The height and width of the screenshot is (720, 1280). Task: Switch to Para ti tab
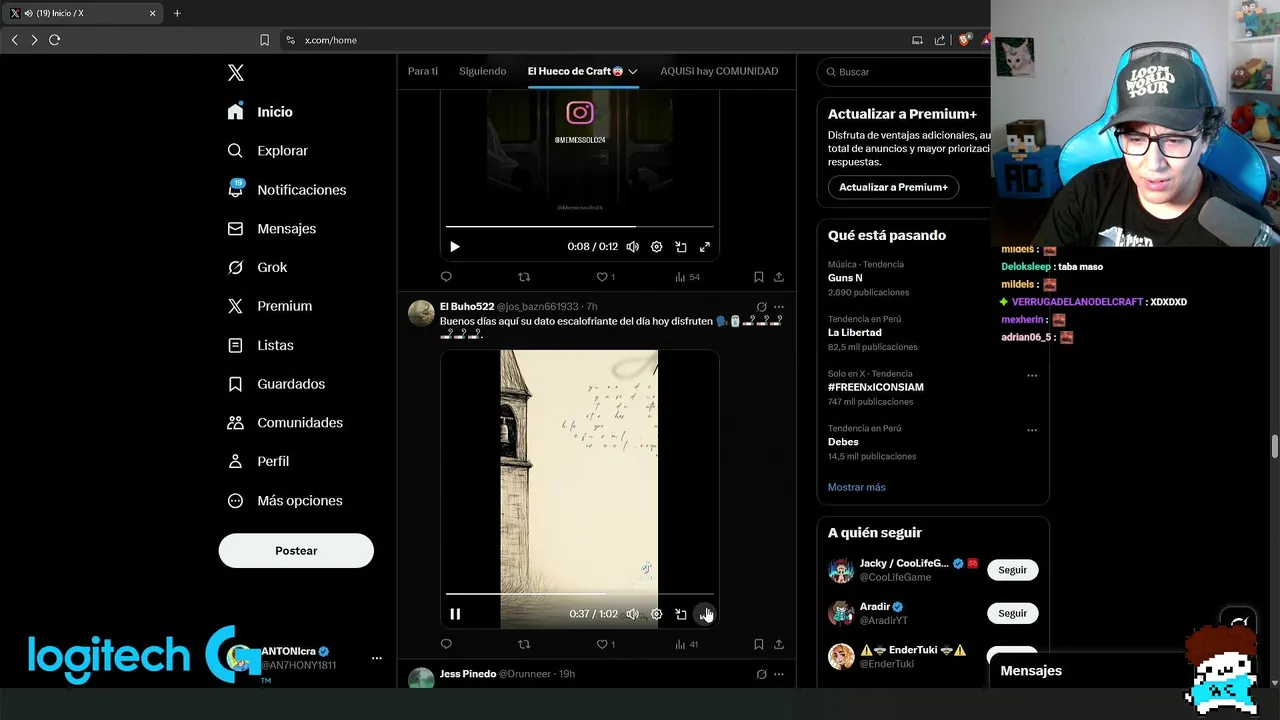point(423,71)
